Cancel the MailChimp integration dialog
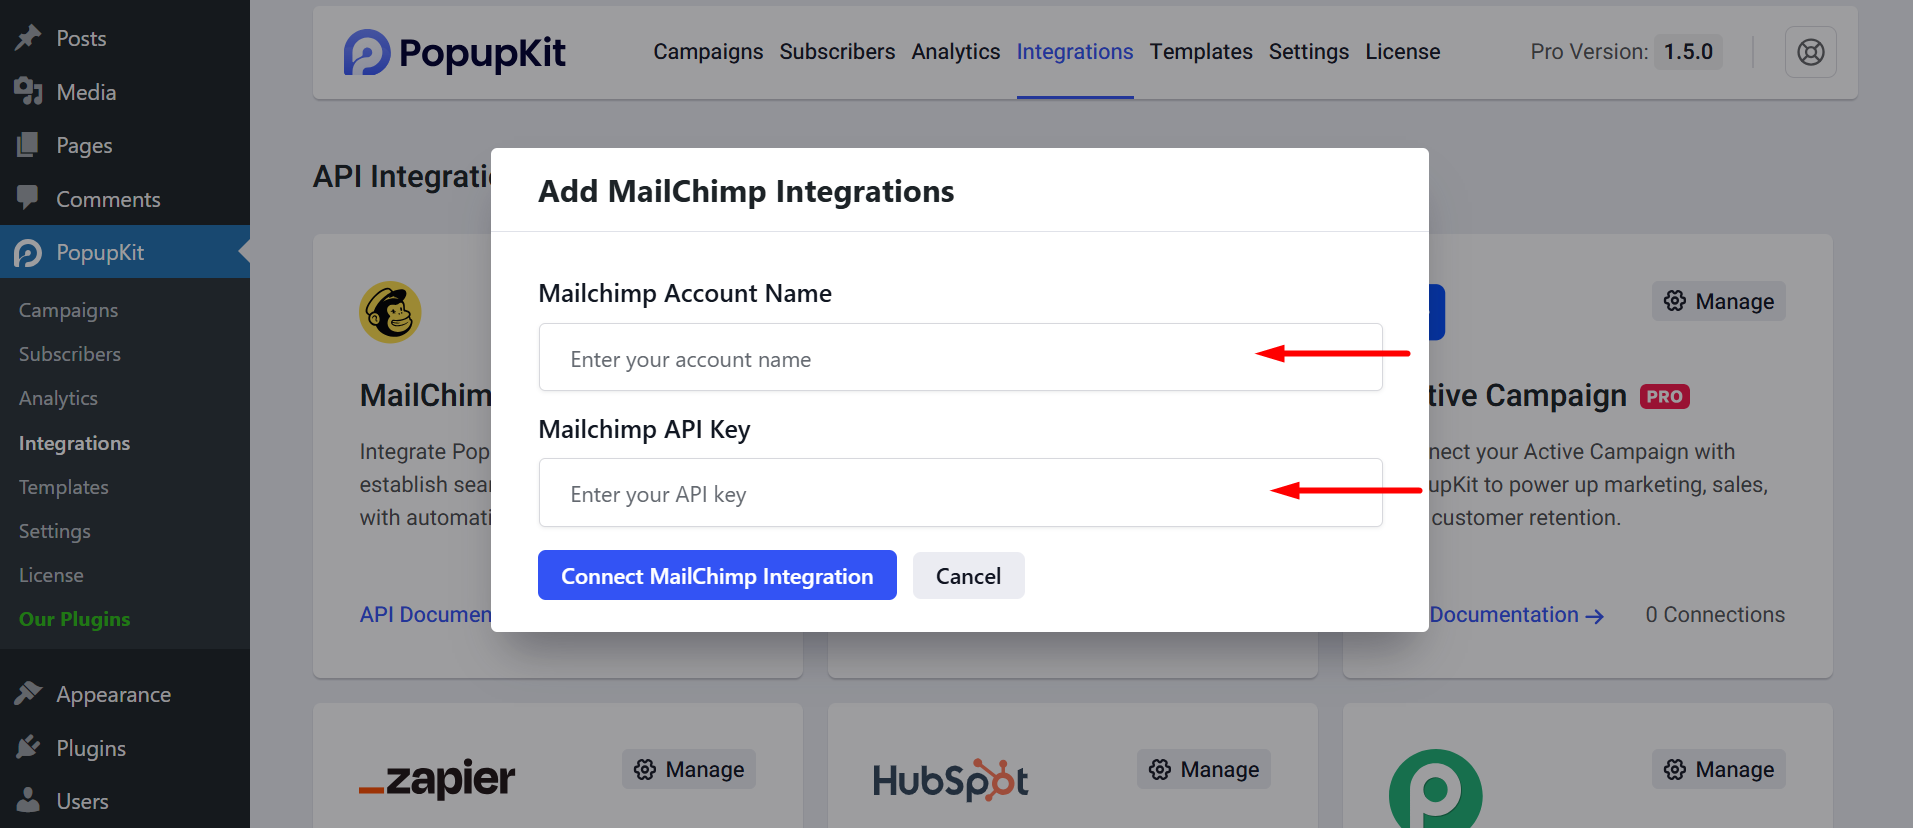 pyautogui.click(x=967, y=575)
